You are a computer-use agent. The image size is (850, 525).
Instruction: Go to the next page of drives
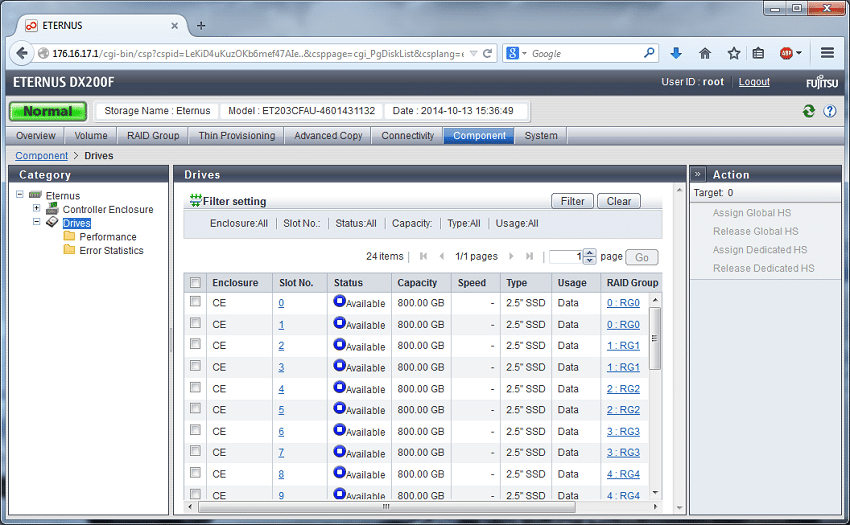[511, 256]
